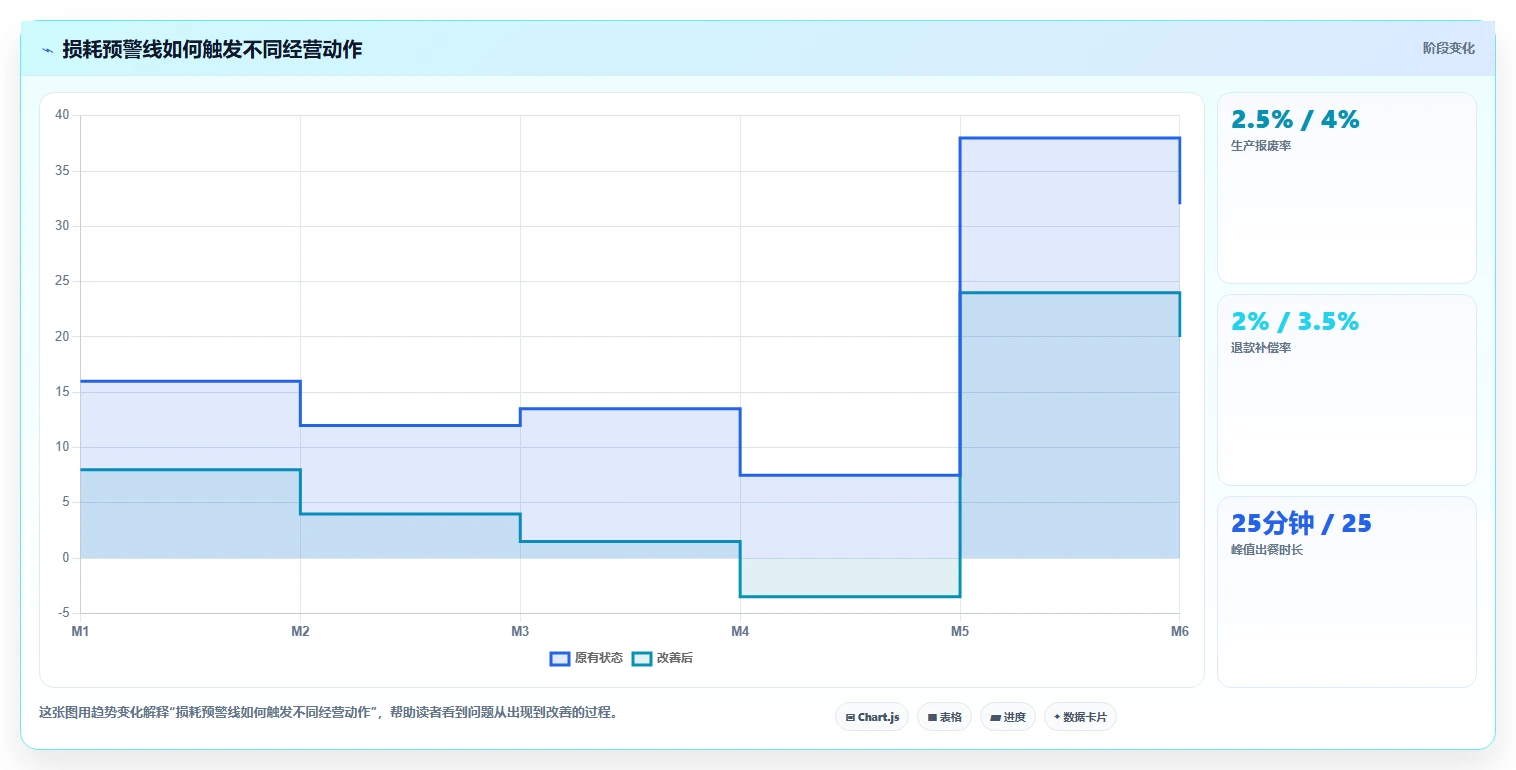Click the y-axis value 35
Screen dimensions: 1516x770
pyautogui.click(x=62, y=171)
